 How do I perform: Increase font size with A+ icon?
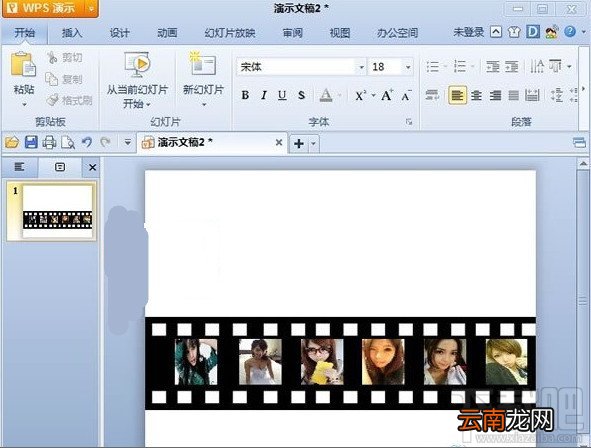click(387, 95)
